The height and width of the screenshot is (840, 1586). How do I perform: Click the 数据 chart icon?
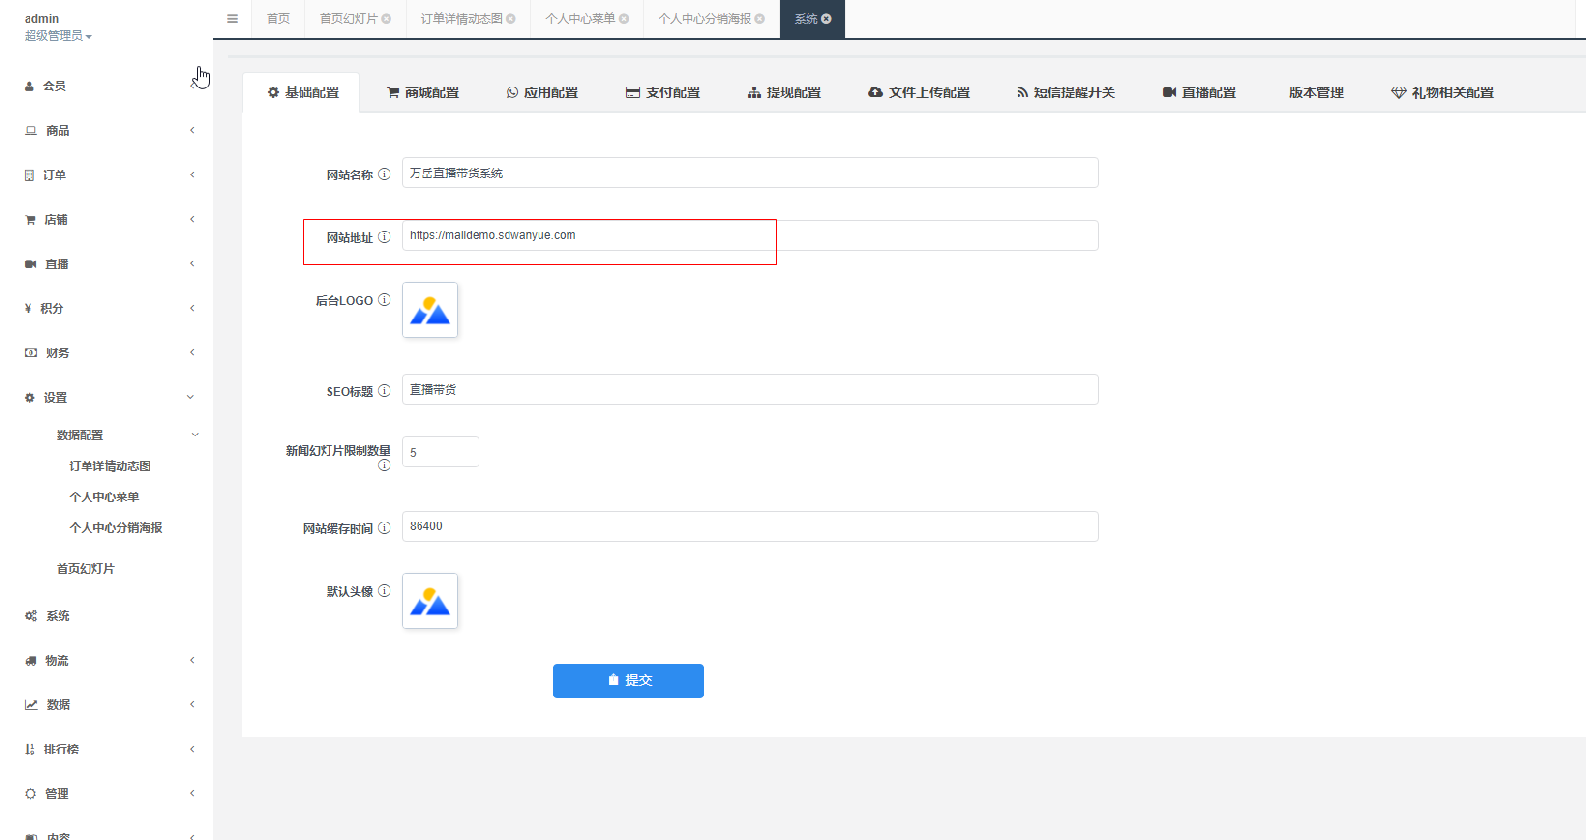pyautogui.click(x=31, y=705)
